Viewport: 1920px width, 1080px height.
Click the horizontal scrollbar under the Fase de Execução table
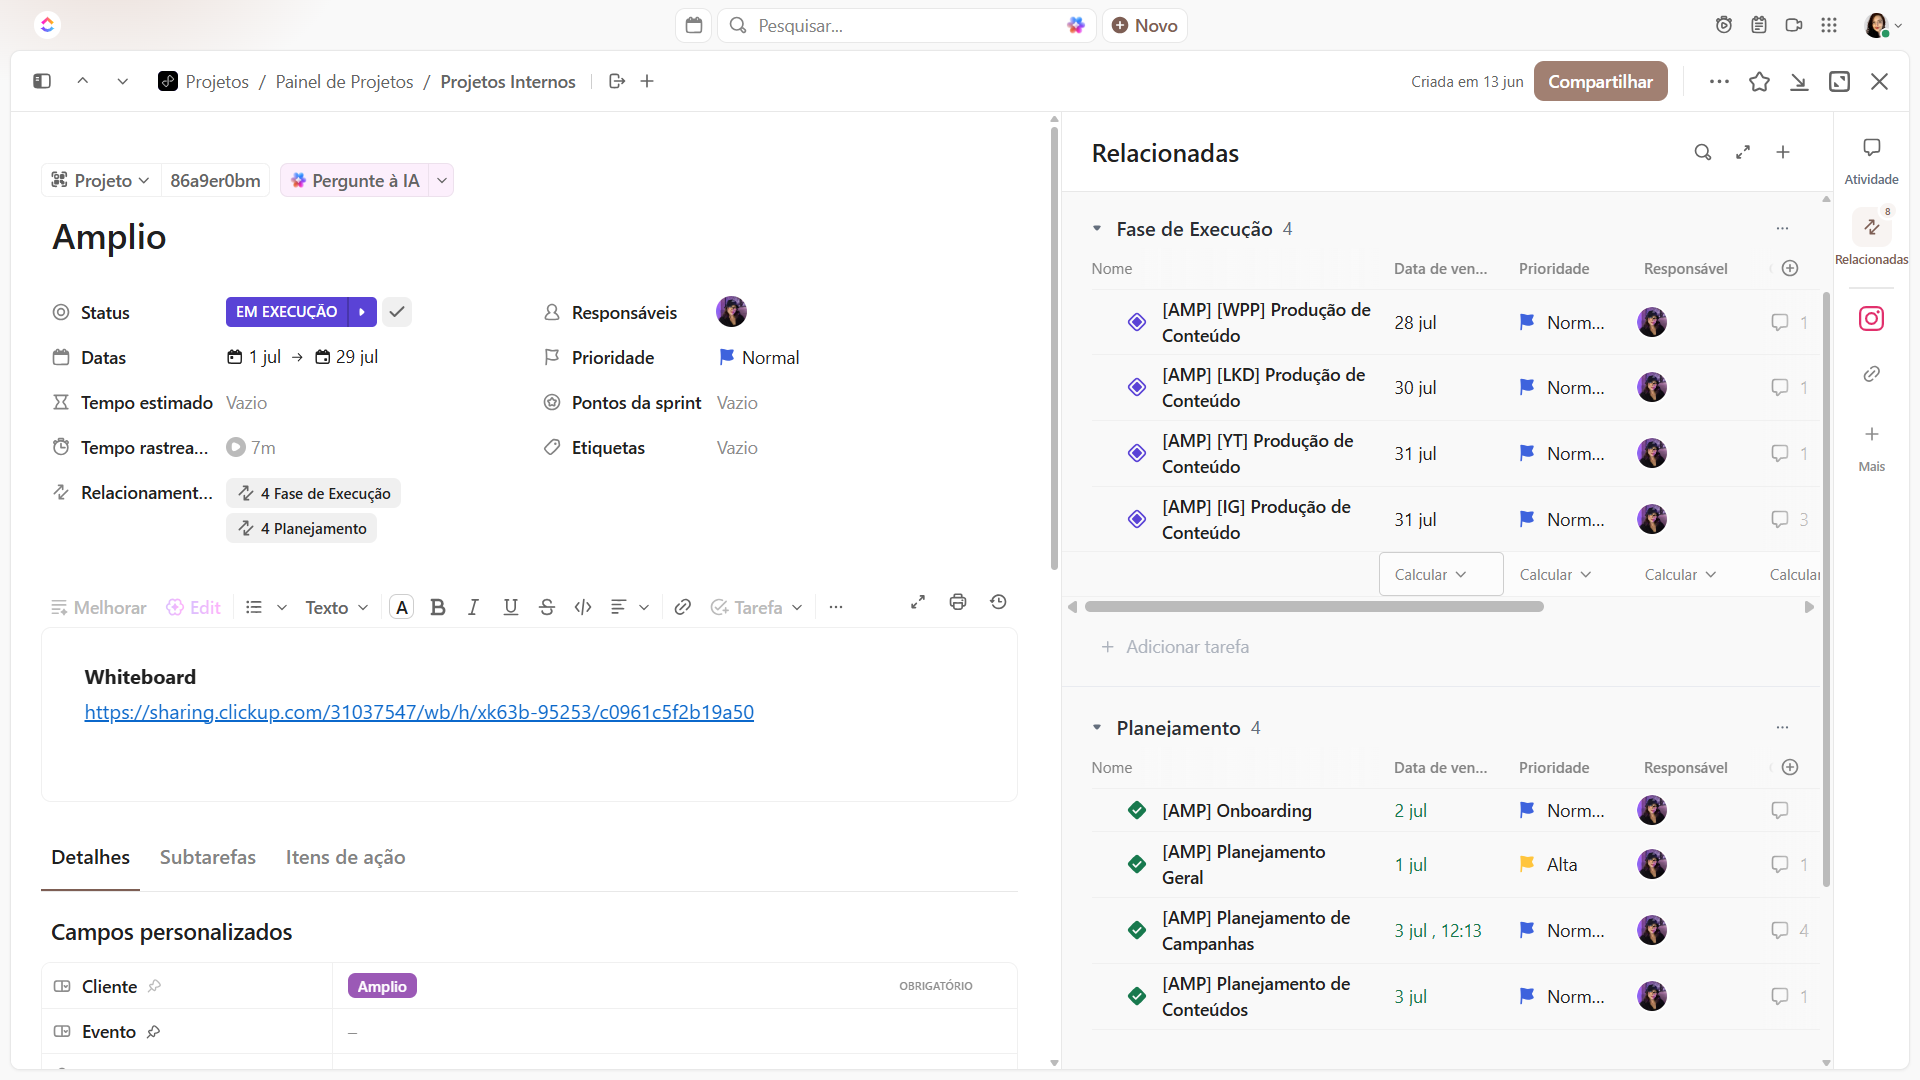pos(1314,607)
